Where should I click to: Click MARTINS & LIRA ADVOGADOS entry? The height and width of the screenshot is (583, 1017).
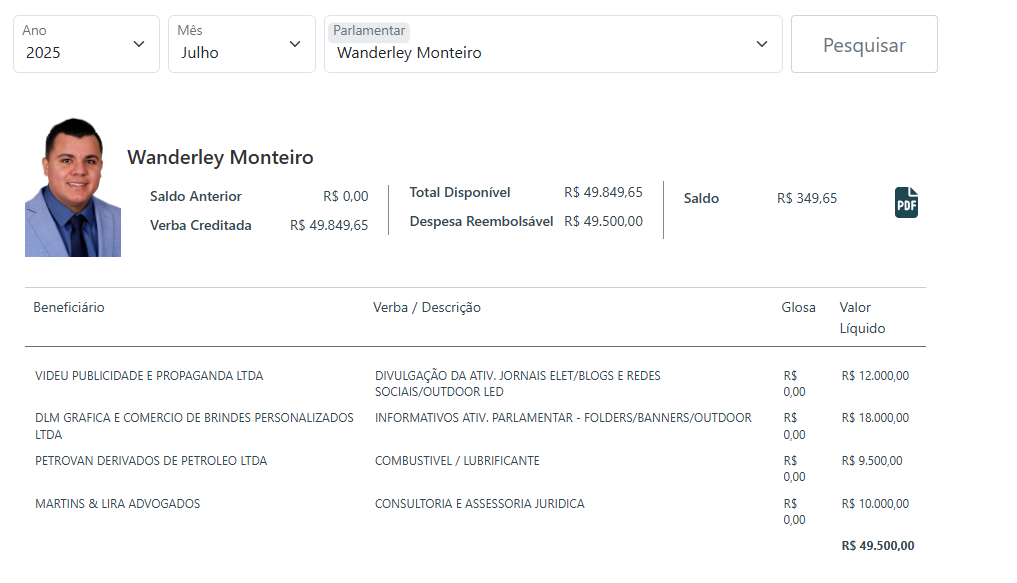117,504
